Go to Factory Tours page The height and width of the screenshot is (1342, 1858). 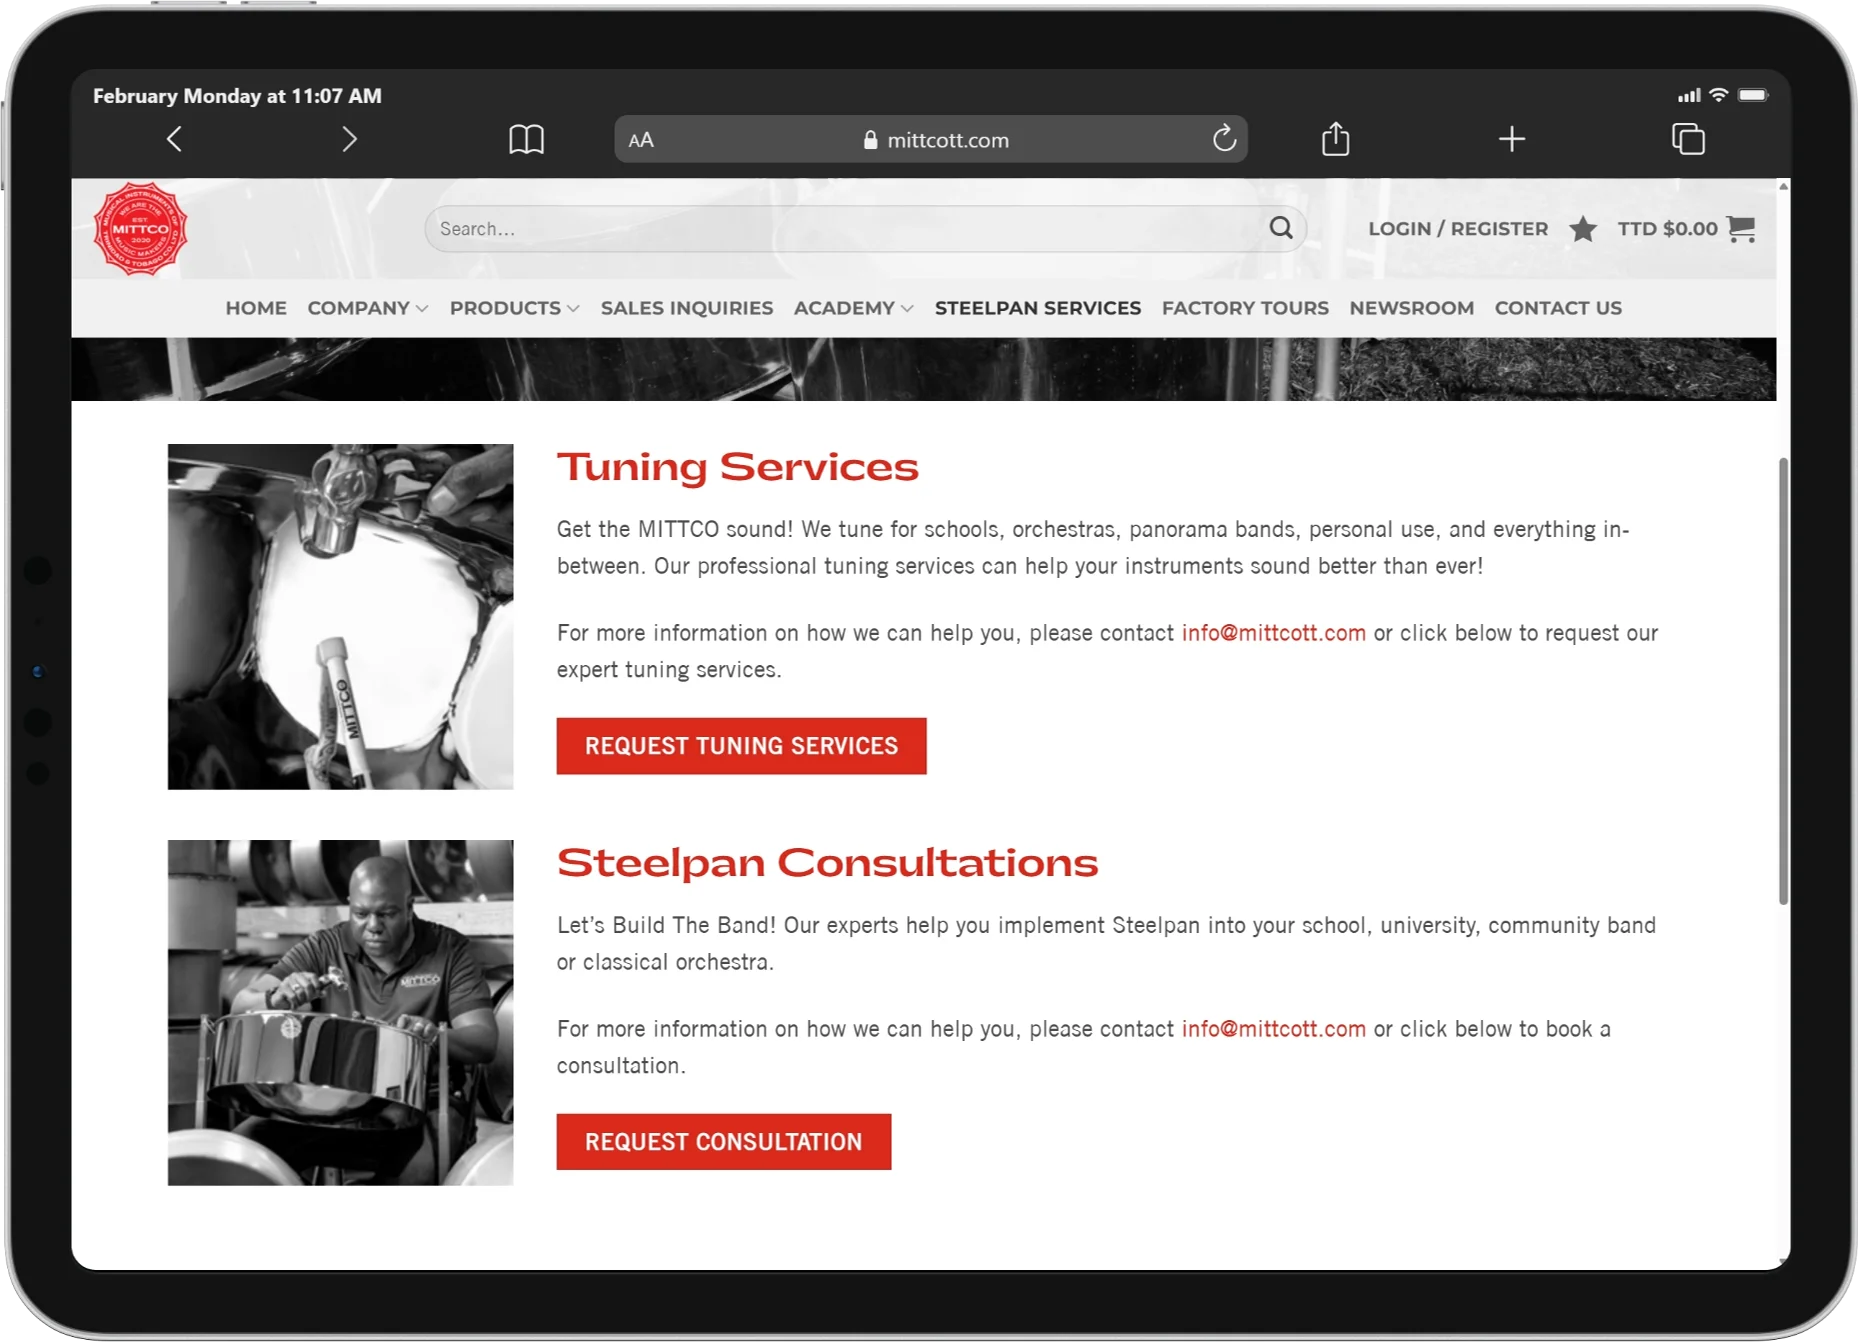(1245, 308)
